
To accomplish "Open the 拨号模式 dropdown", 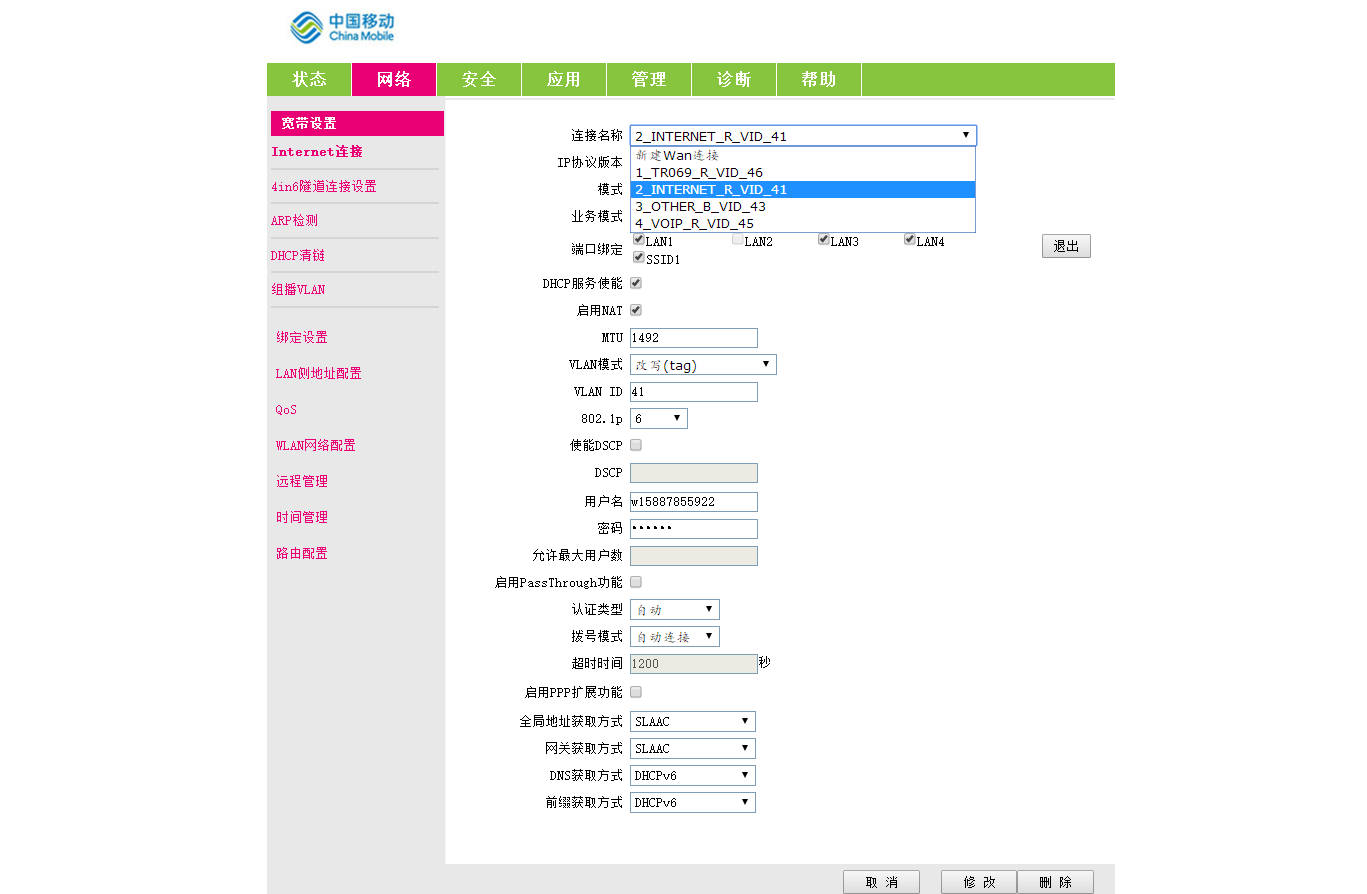I will click(x=675, y=637).
